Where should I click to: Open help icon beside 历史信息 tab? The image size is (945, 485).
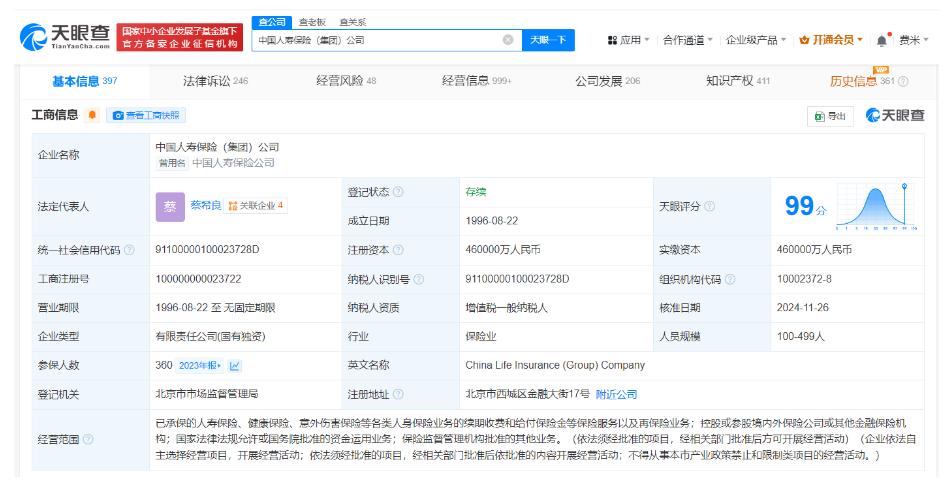click(x=903, y=81)
